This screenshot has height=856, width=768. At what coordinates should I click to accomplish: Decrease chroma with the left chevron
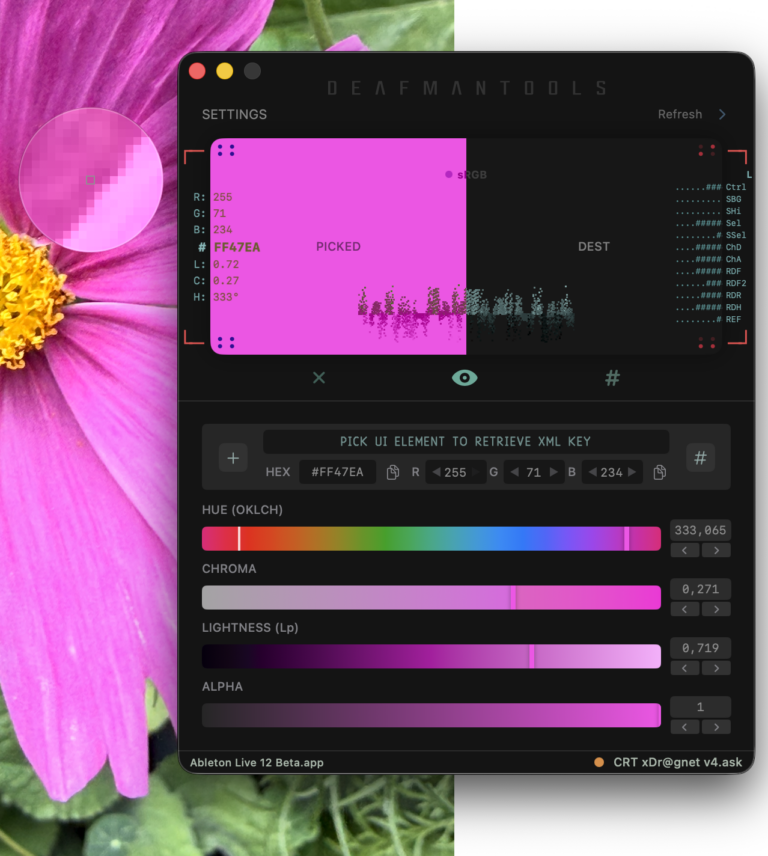tap(684, 609)
